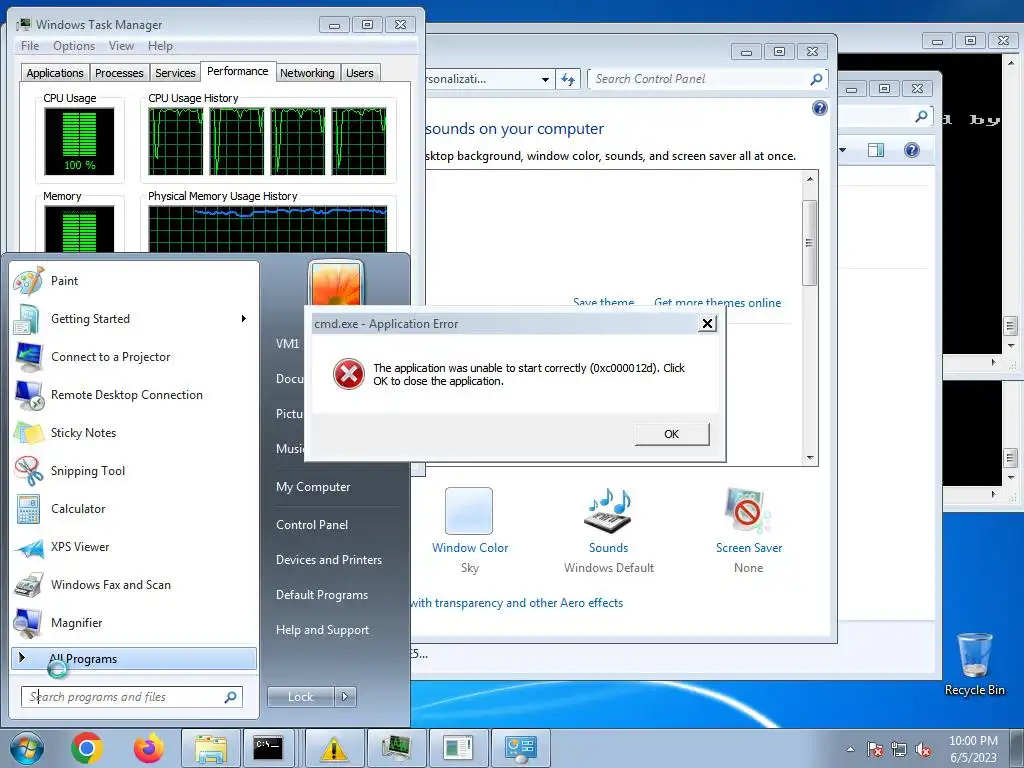Close the cmd.exe Application Error dialog
Viewport: 1024px width, 768px height.
(x=707, y=323)
